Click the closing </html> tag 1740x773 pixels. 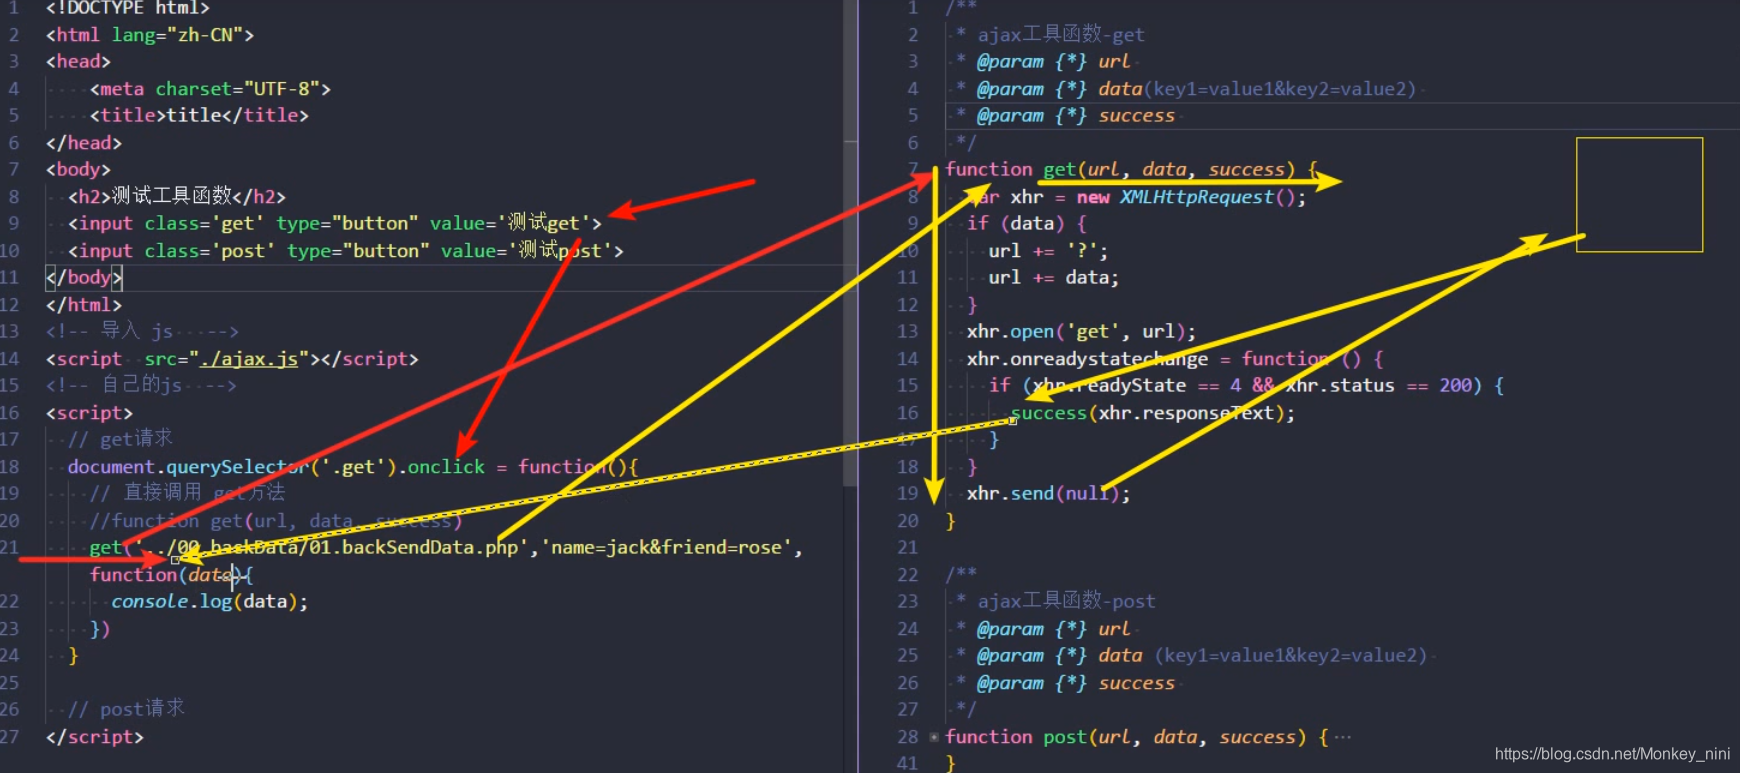84,305
